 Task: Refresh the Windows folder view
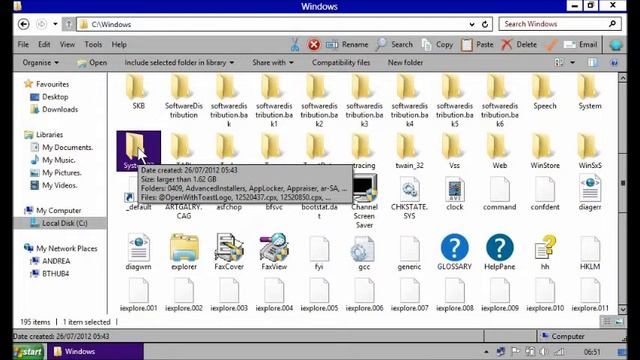pos(485,24)
